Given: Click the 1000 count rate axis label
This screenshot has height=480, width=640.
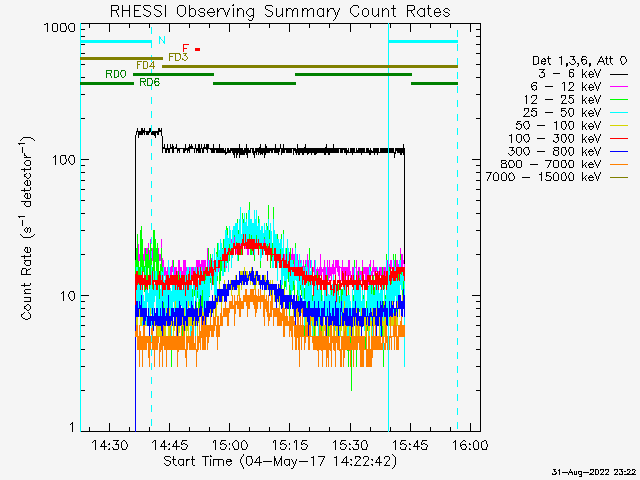Looking at the screenshot, I should click(x=60, y=28).
